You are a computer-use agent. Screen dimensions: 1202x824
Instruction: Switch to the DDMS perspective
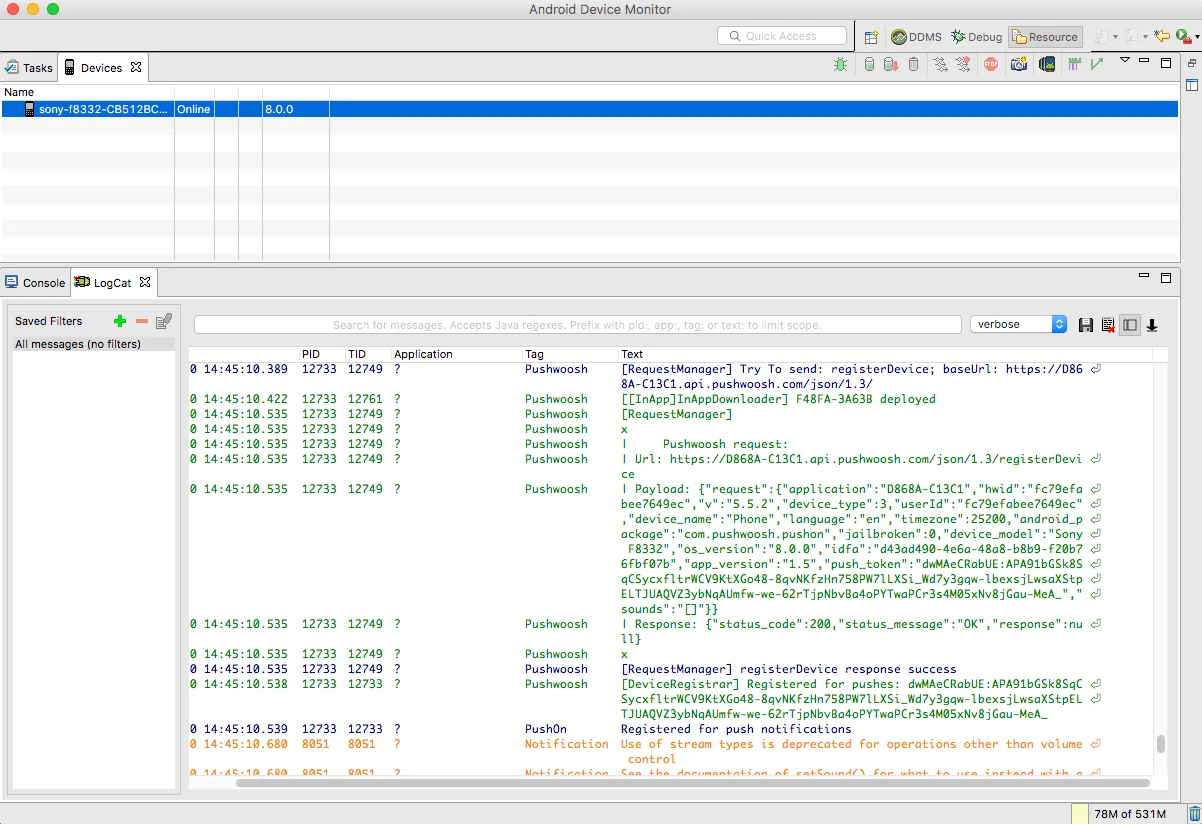point(916,37)
